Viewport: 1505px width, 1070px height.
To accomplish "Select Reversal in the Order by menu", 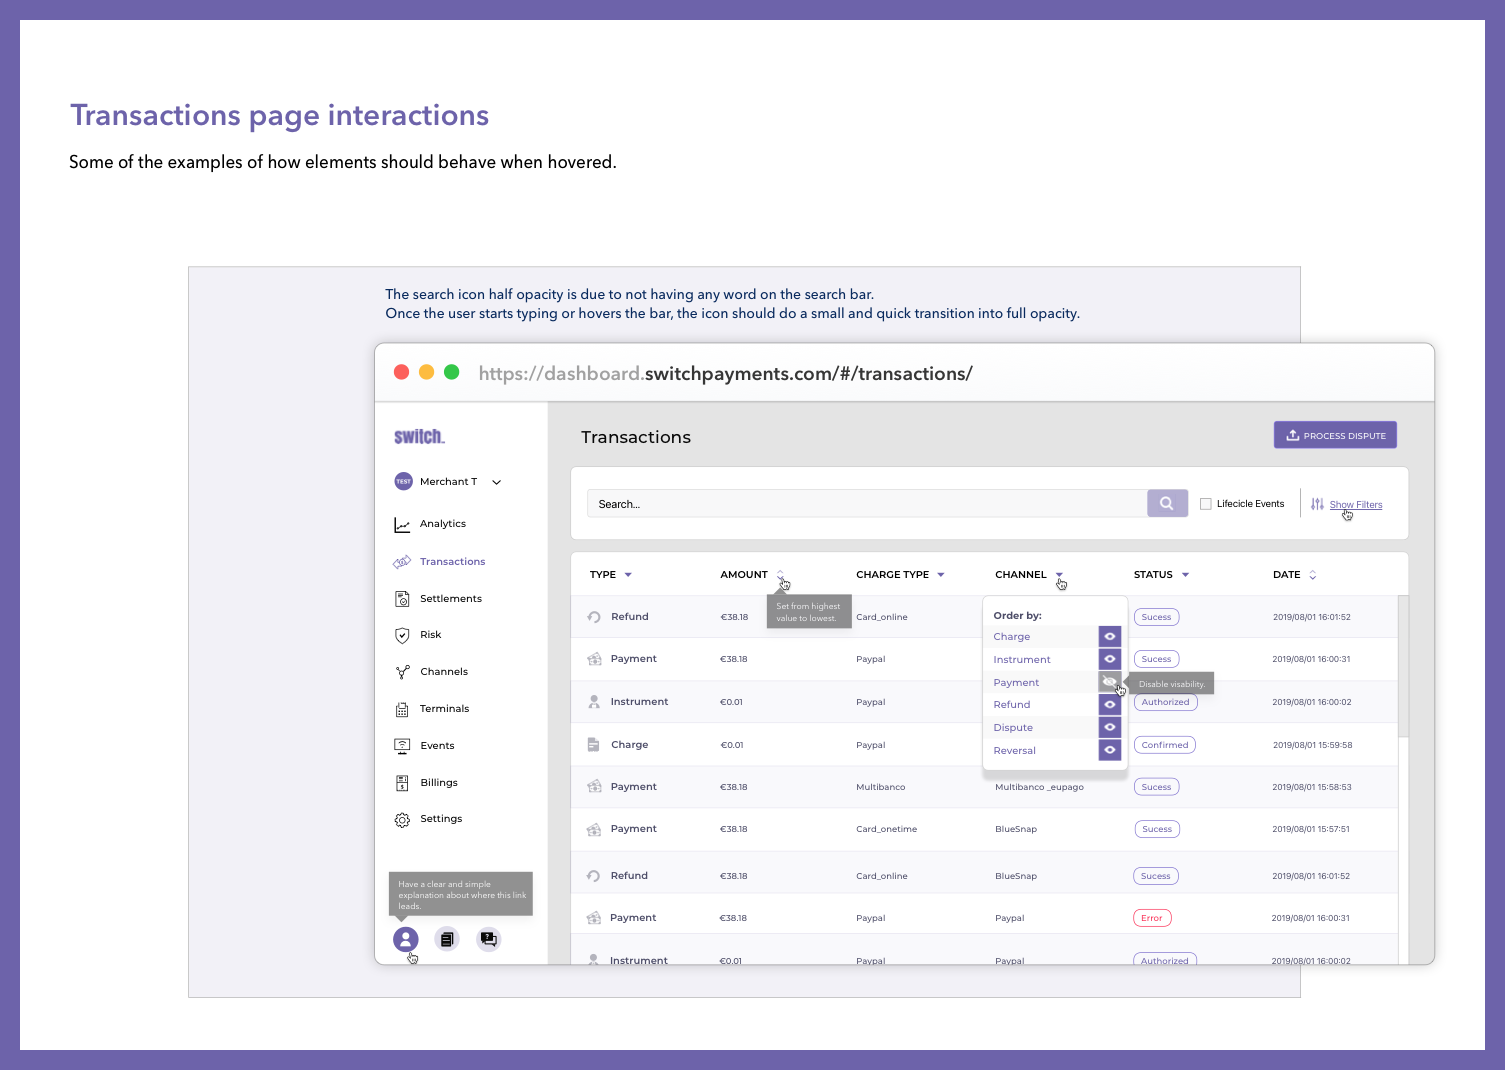I will [1015, 751].
